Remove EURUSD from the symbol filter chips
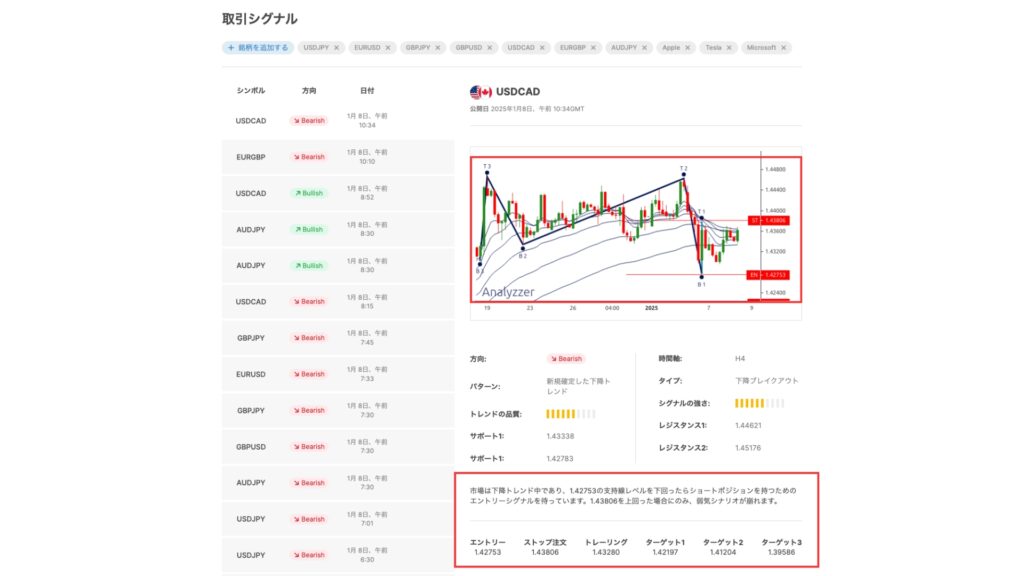The image size is (1024, 576). [x=388, y=47]
